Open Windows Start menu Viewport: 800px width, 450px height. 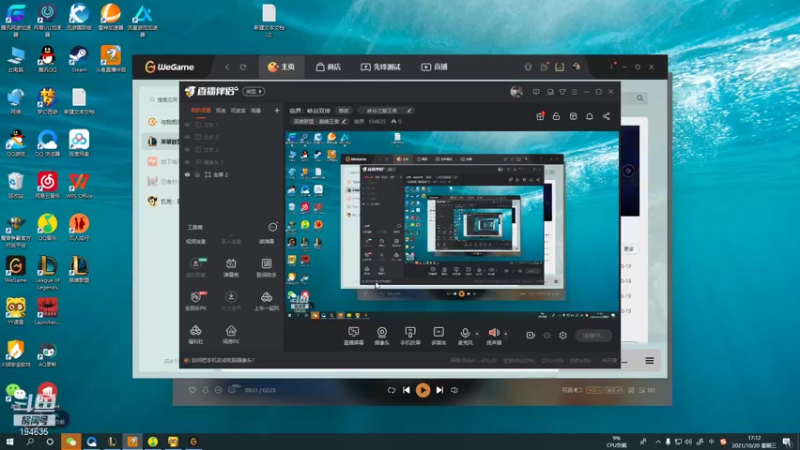(9, 442)
